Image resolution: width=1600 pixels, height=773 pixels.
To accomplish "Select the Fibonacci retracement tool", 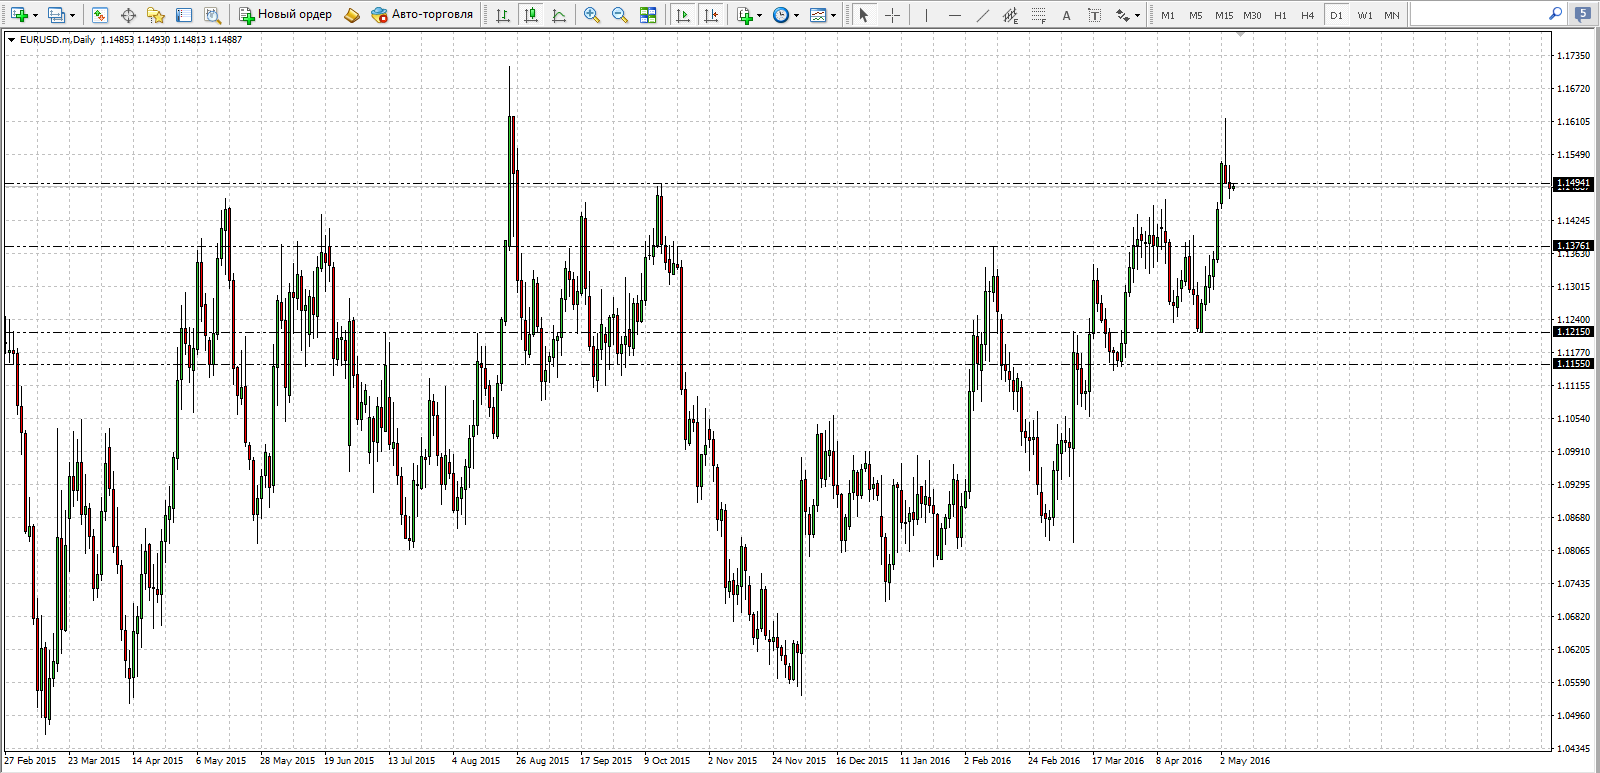I will click(x=1038, y=15).
